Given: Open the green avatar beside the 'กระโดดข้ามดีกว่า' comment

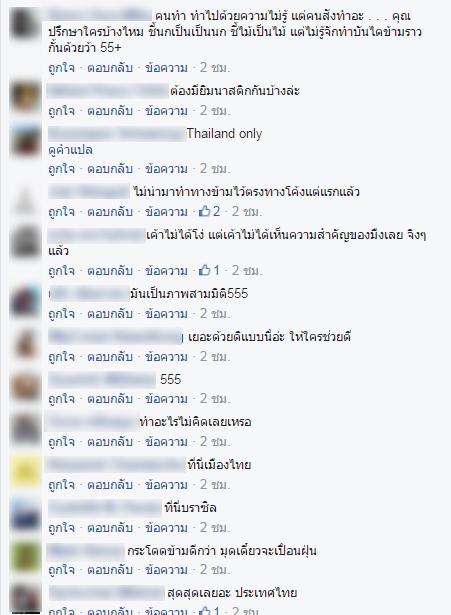Looking at the screenshot, I should point(25,557).
